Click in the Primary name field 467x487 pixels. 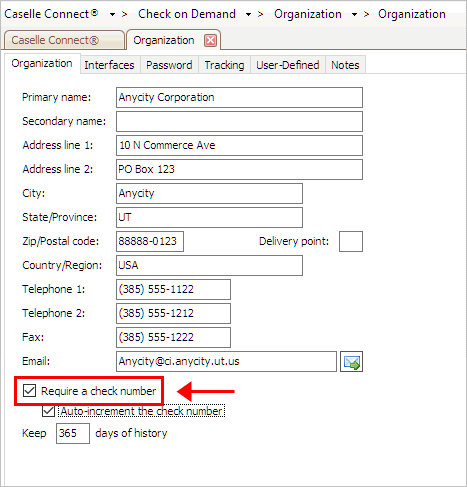239,97
